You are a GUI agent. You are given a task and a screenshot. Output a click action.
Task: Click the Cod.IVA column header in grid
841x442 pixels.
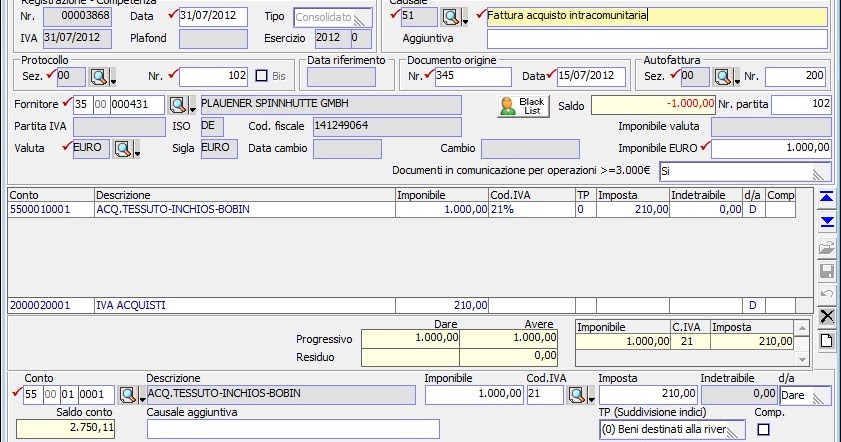[532, 195]
